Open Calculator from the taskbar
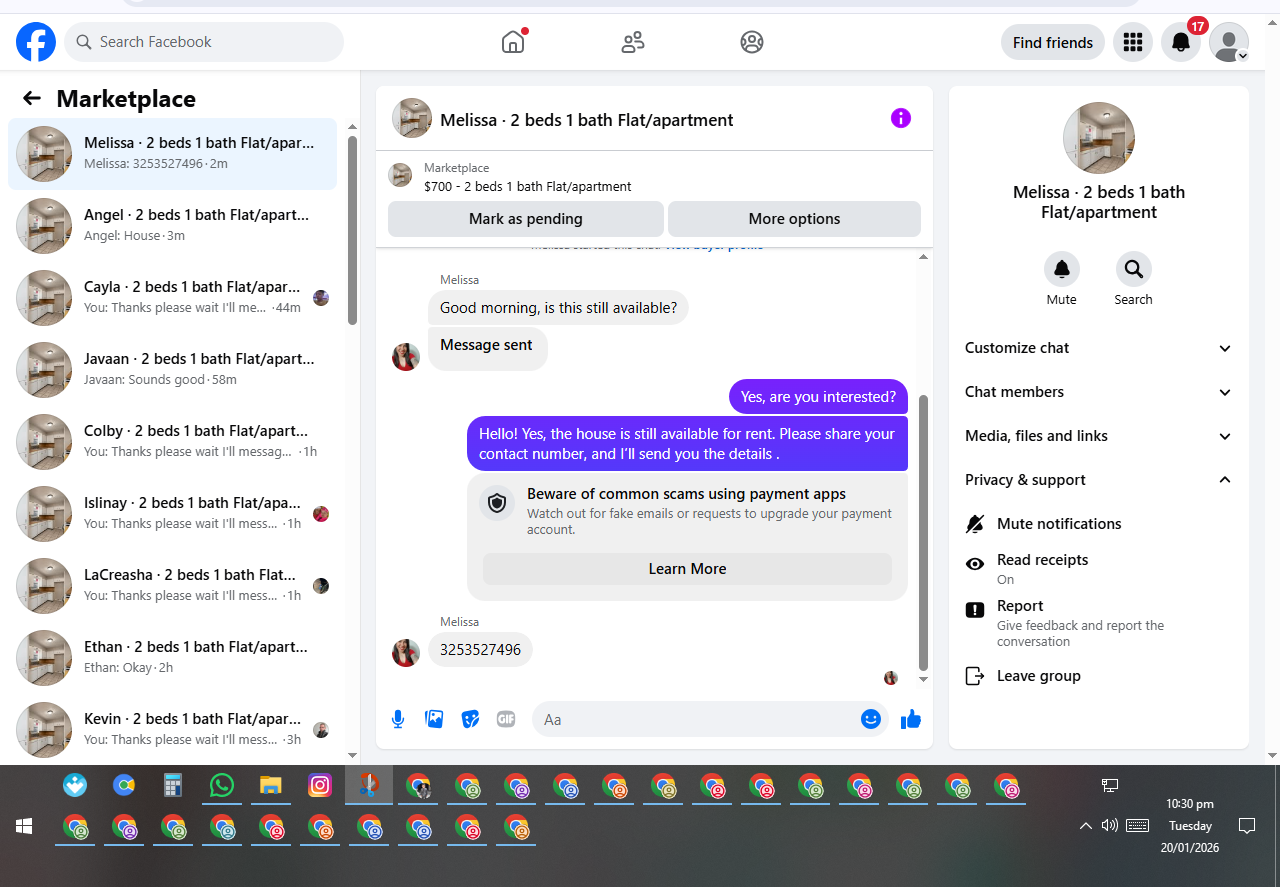Viewport: 1280px width, 887px height. coord(173,786)
